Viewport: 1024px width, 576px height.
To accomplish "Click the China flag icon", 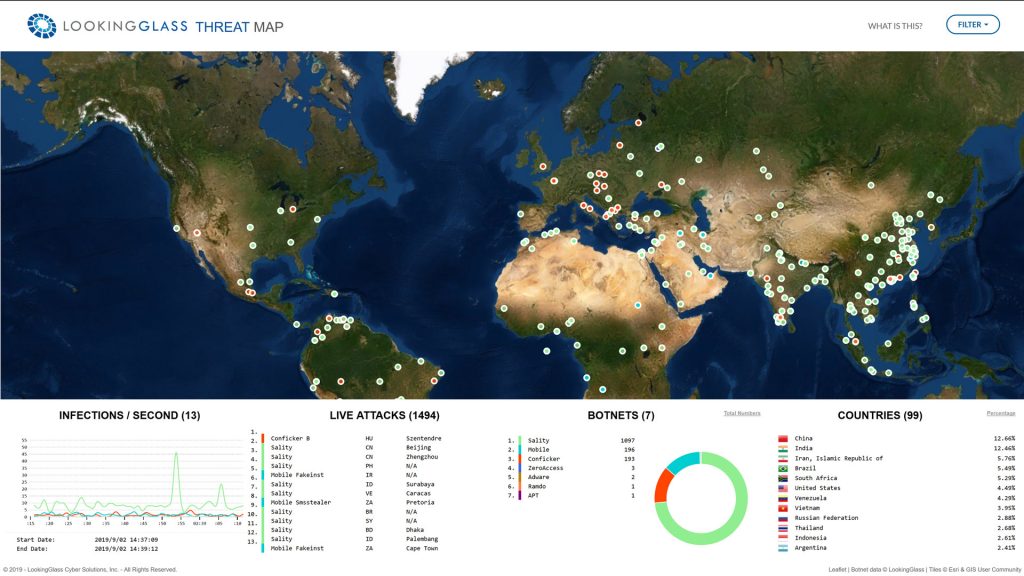I will coord(783,439).
